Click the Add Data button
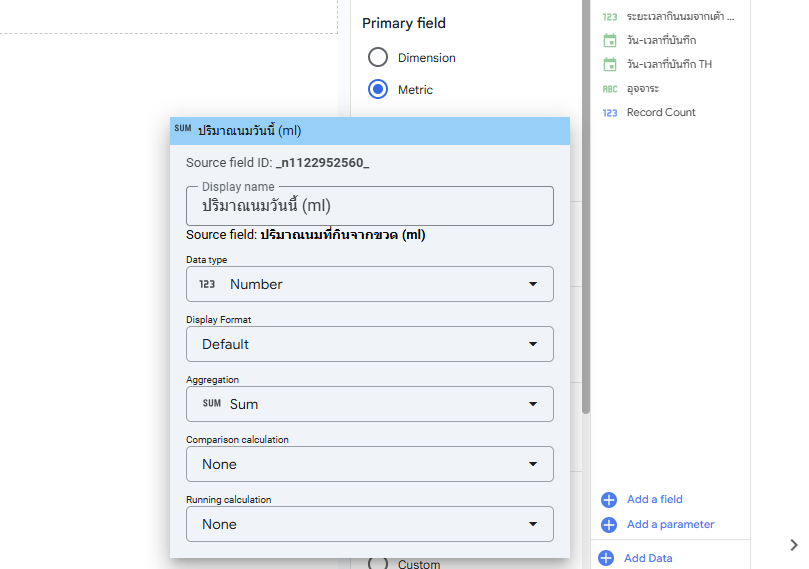Image resolution: width=809 pixels, height=569 pixels. tap(648, 558)
